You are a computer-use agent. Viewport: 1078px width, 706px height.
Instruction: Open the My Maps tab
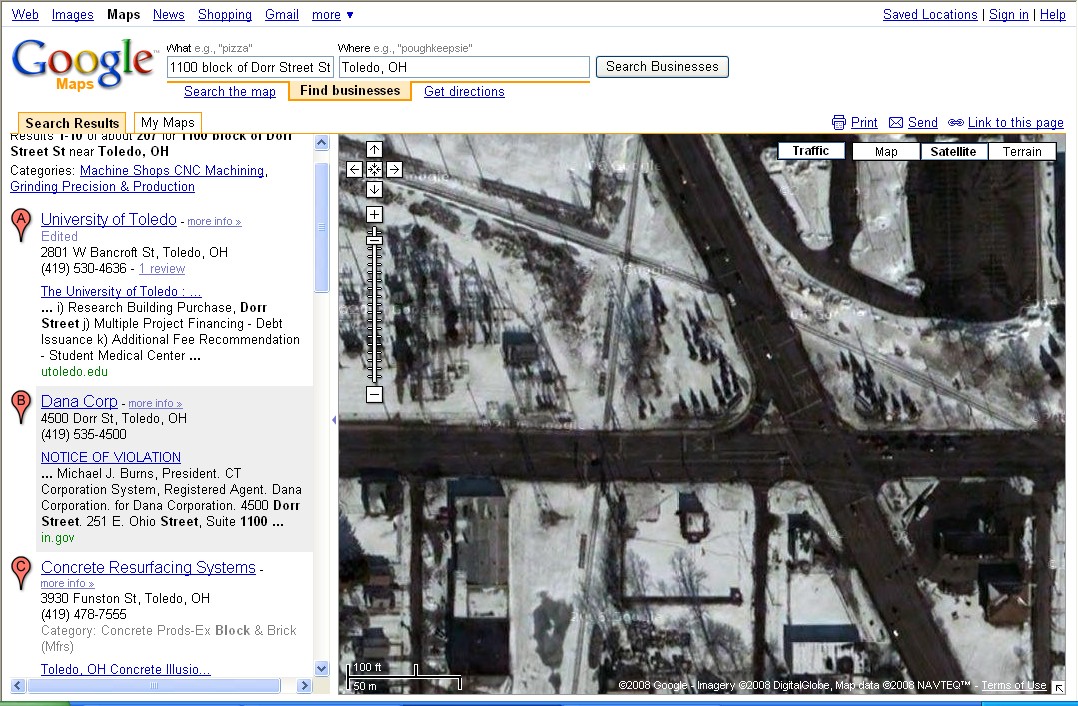coord(167,123)
